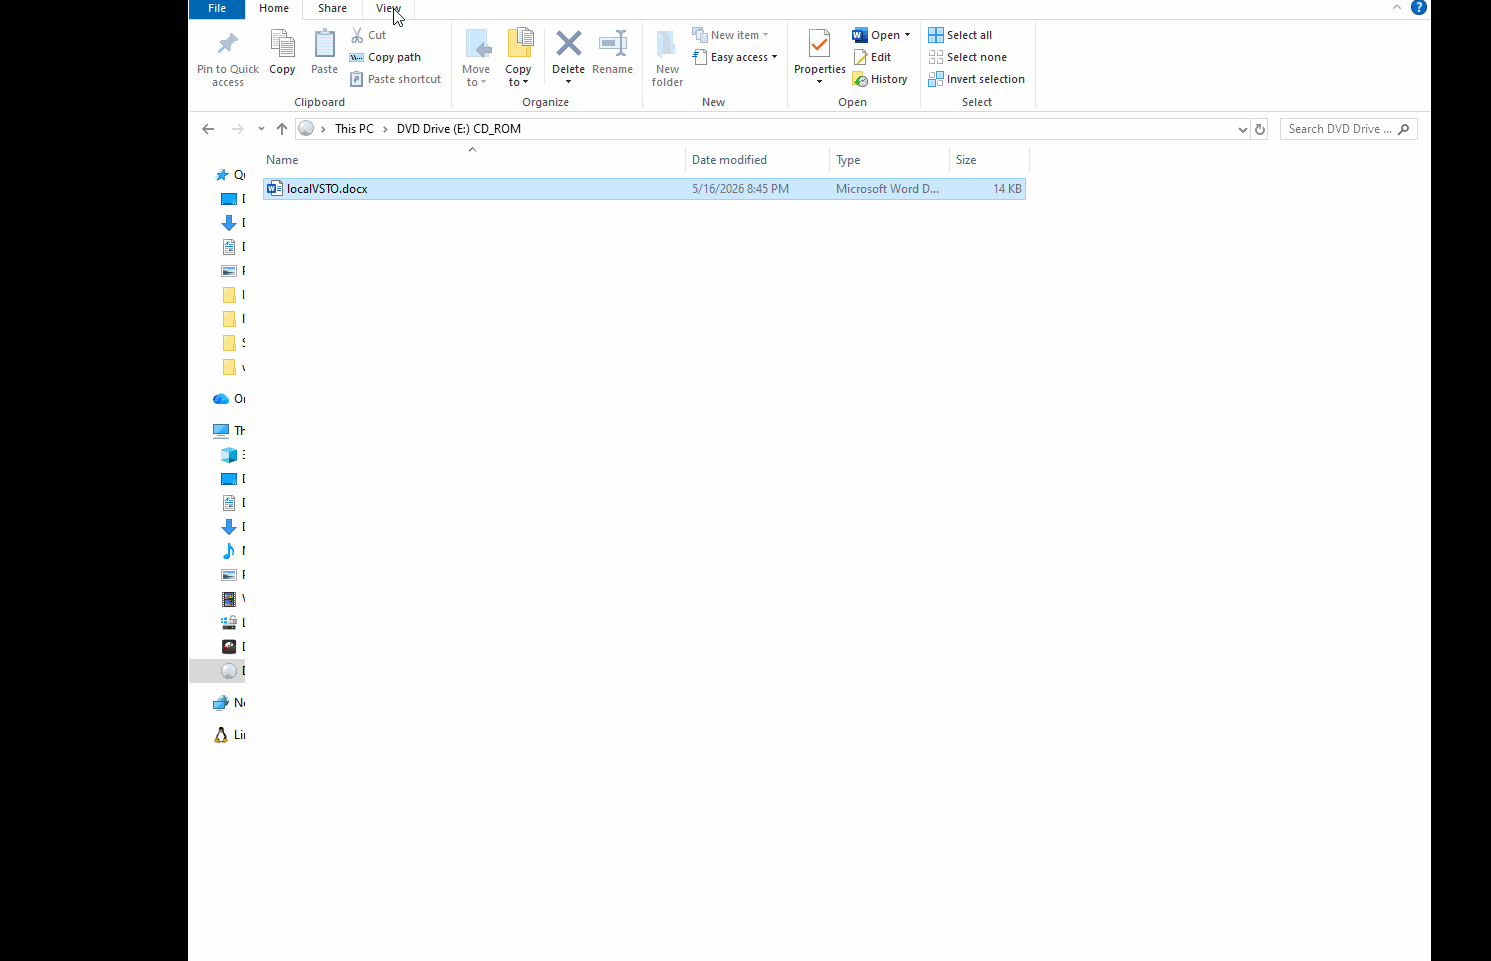Click Pin to Quick access icon
1491x961 pixels.
pyautogui.click(x=228, y=45)
